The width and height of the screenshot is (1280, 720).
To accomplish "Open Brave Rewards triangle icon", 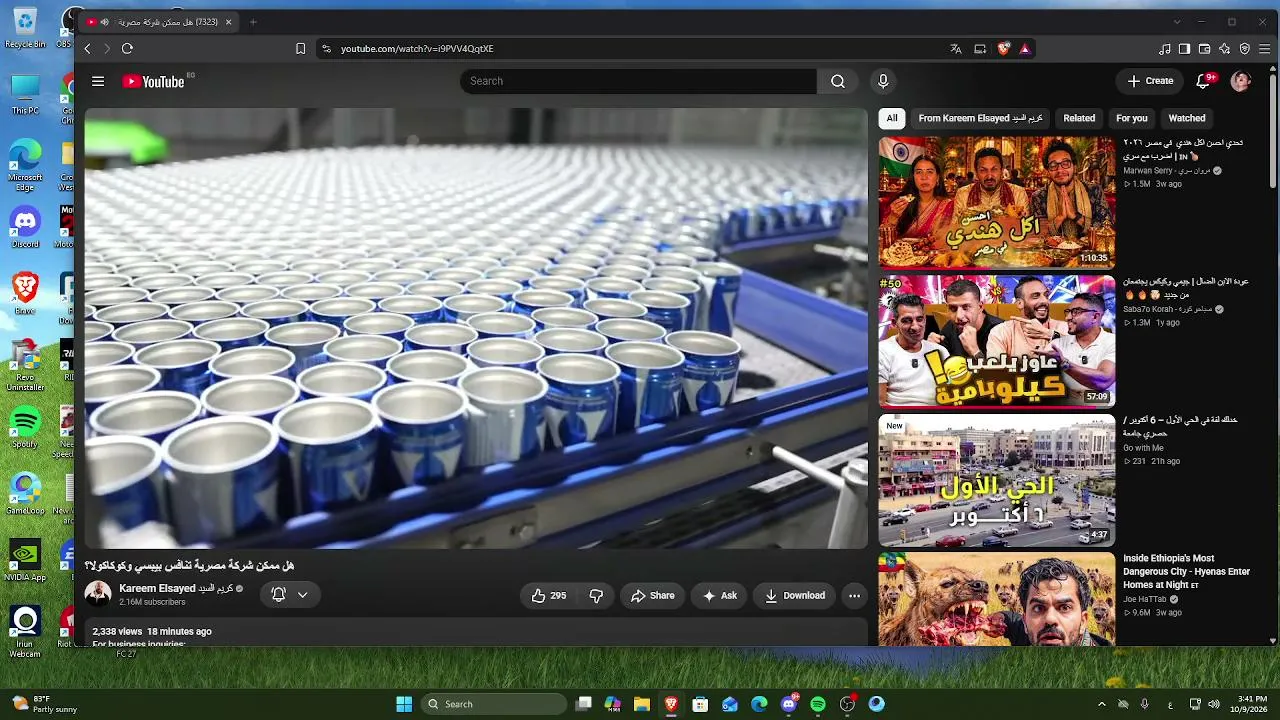I will (x=1025, y=48).
